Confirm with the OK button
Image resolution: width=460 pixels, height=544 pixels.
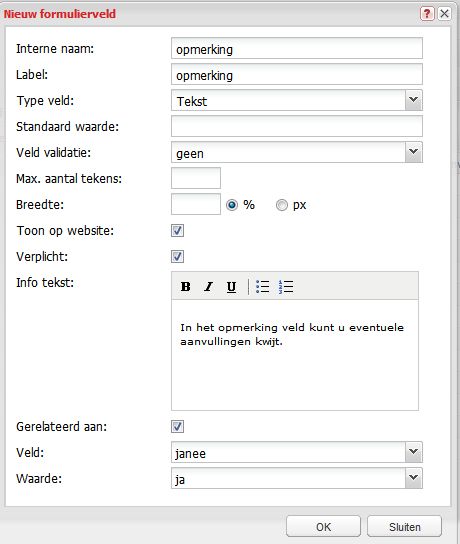323,527
